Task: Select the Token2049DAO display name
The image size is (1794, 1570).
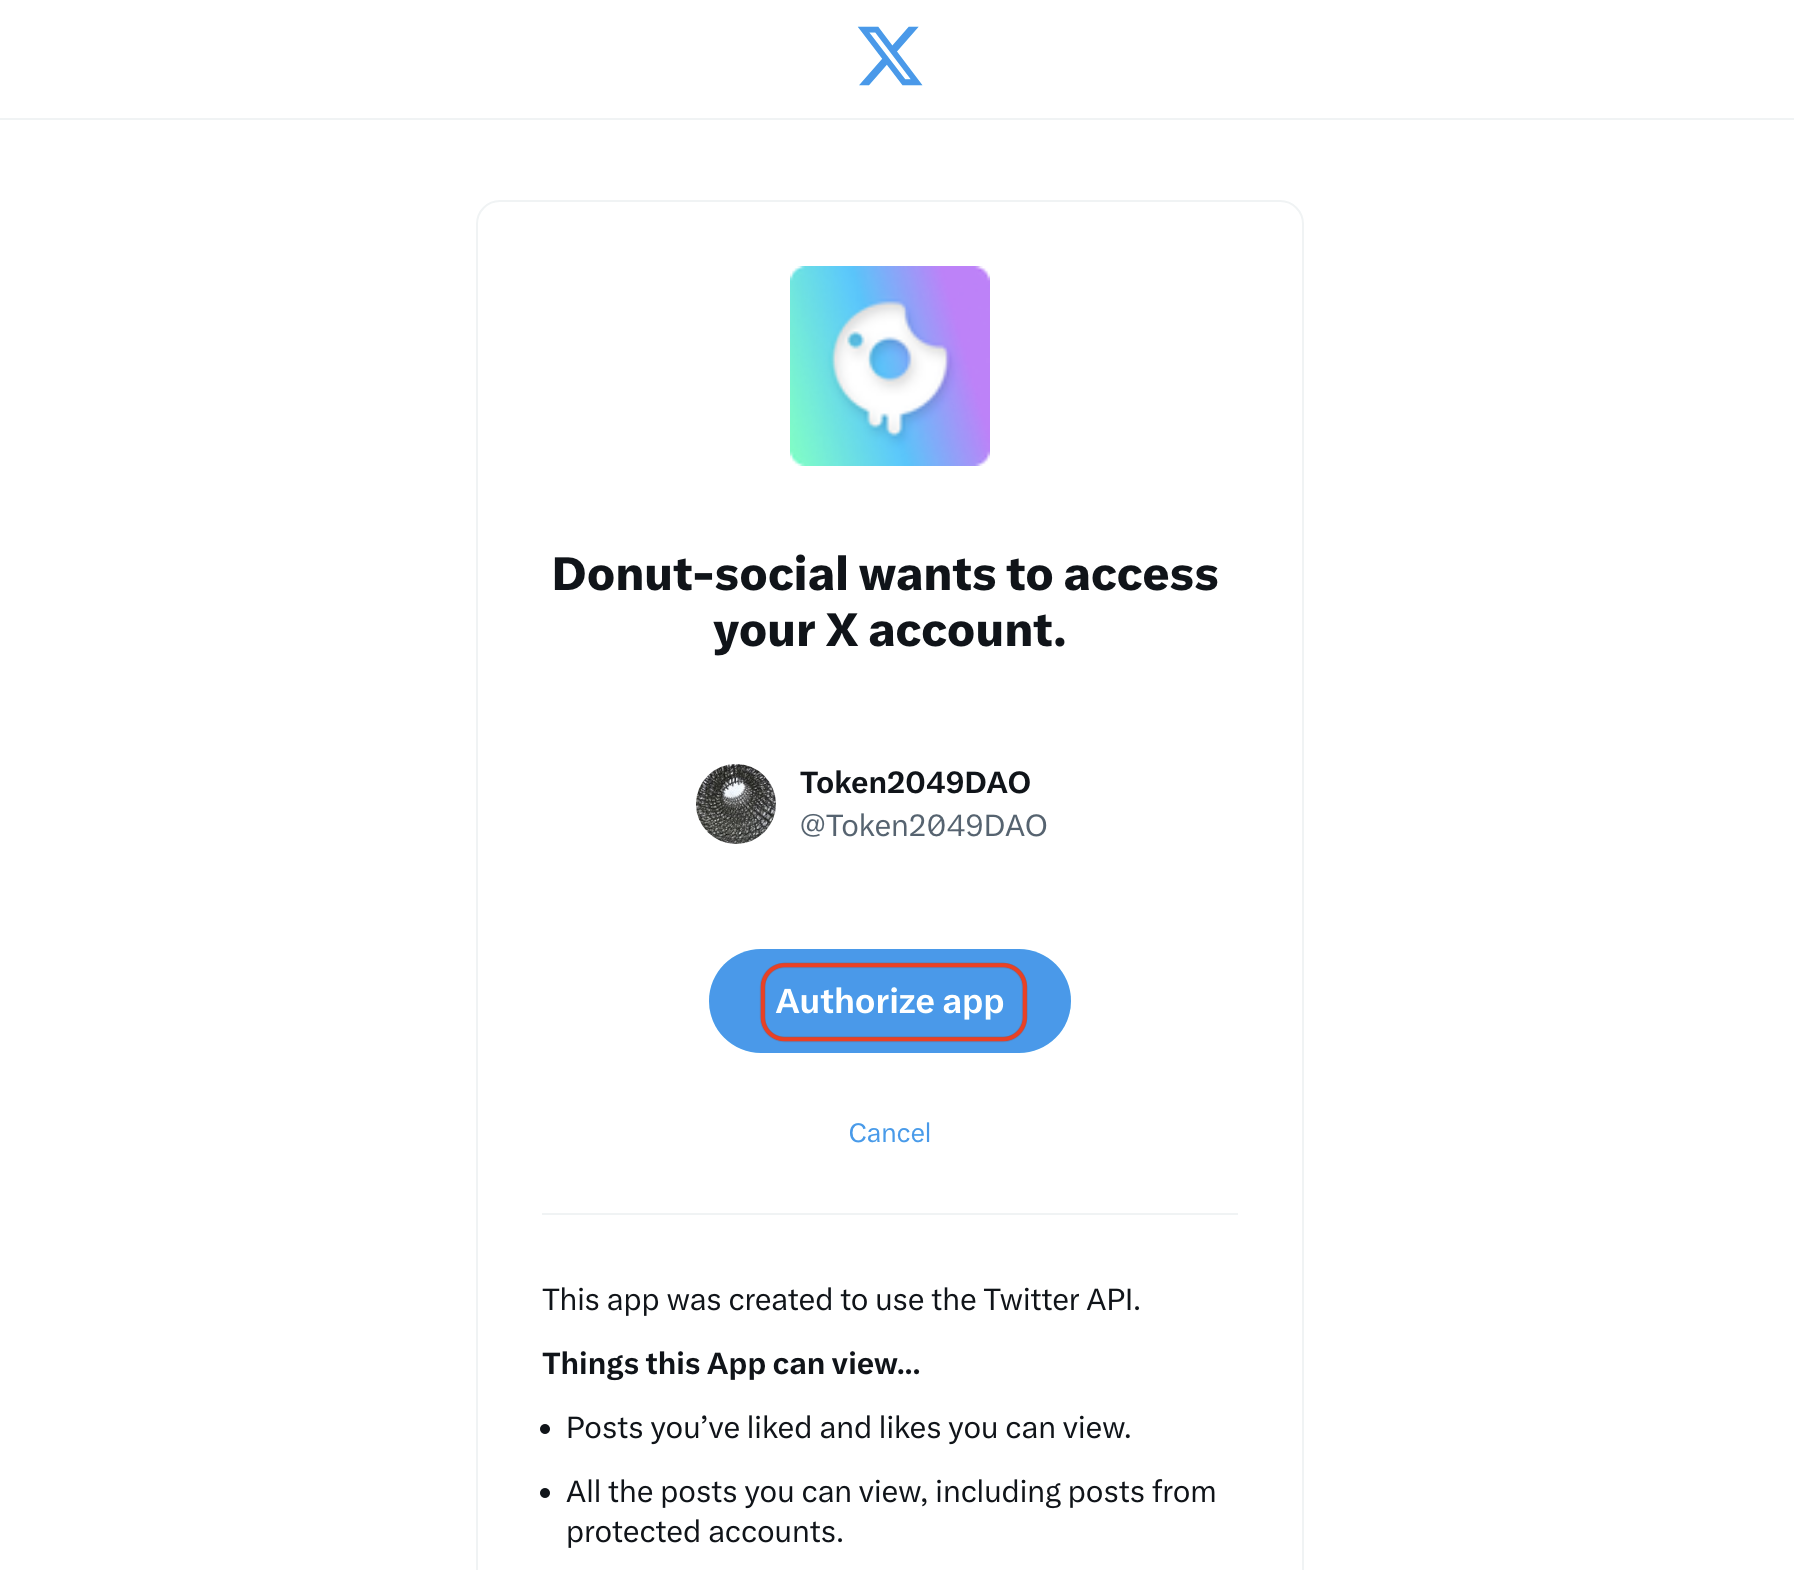Action: [x=915, y=782]
